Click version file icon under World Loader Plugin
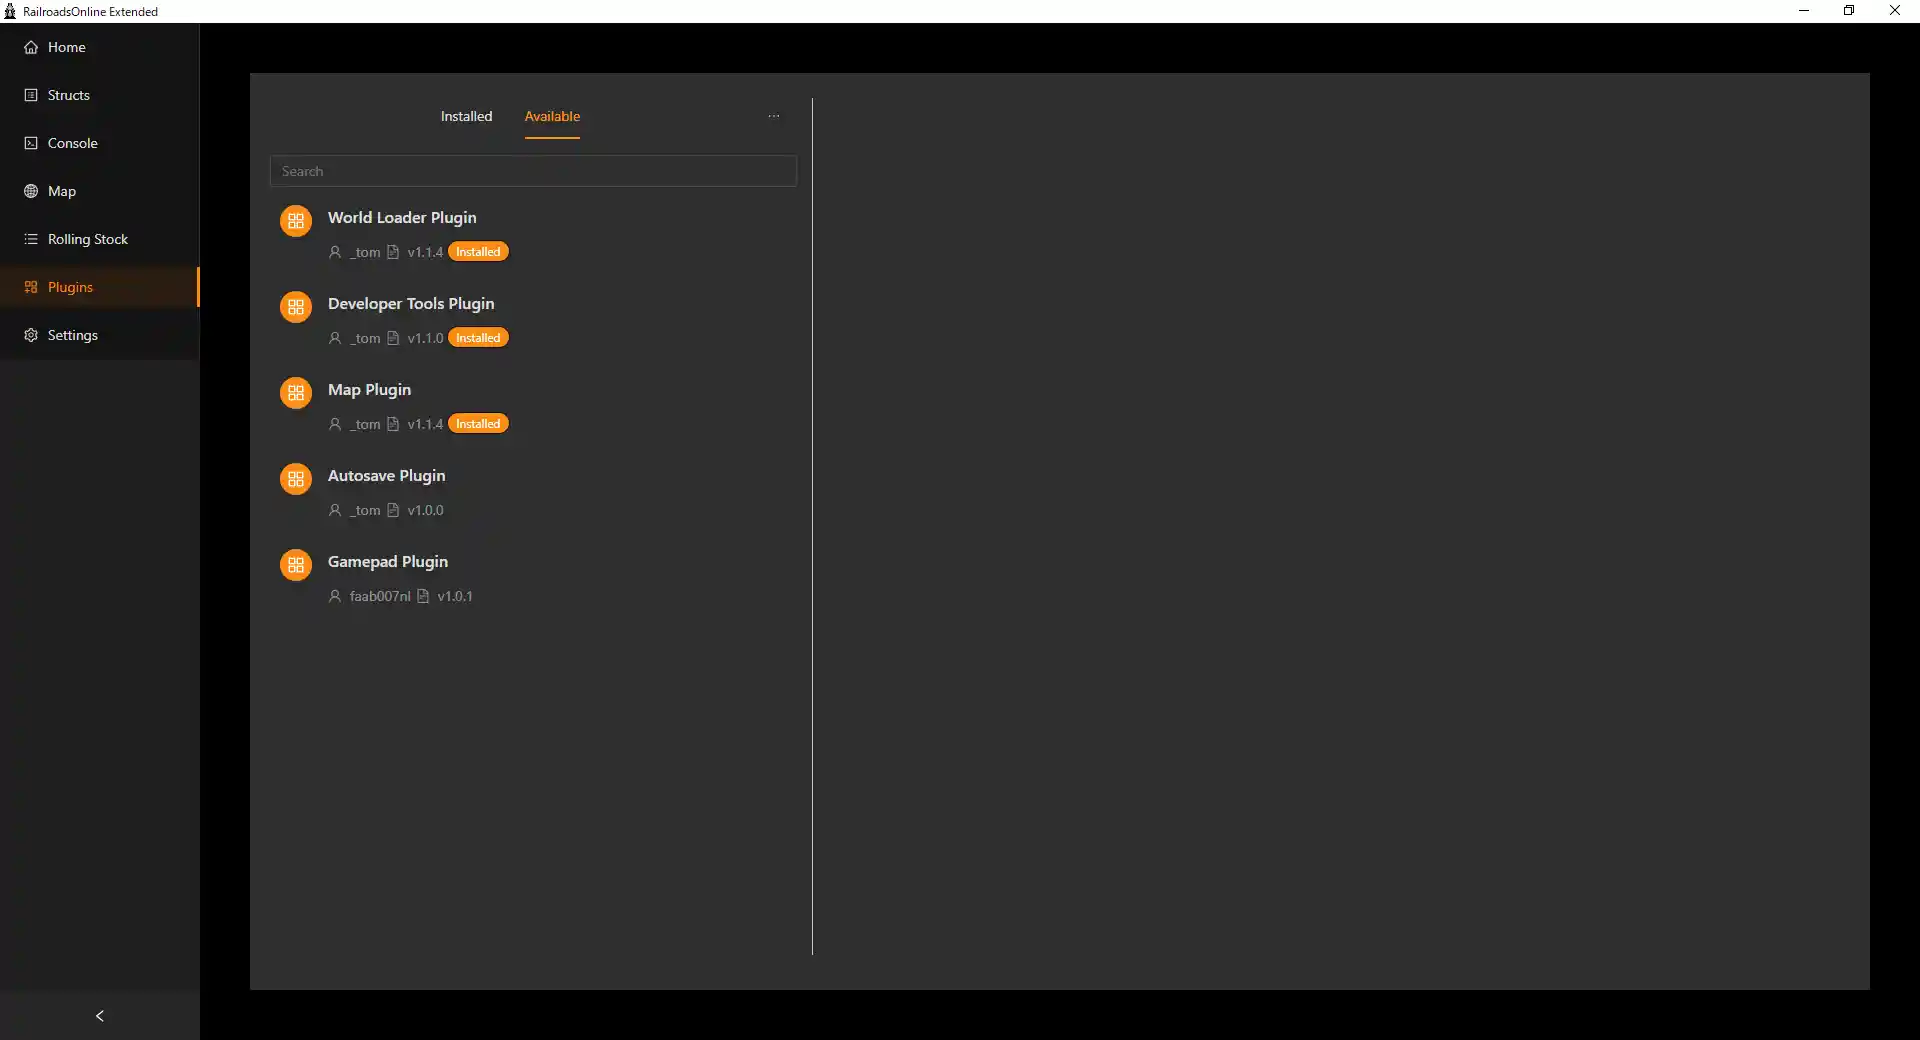 (393, 252)
